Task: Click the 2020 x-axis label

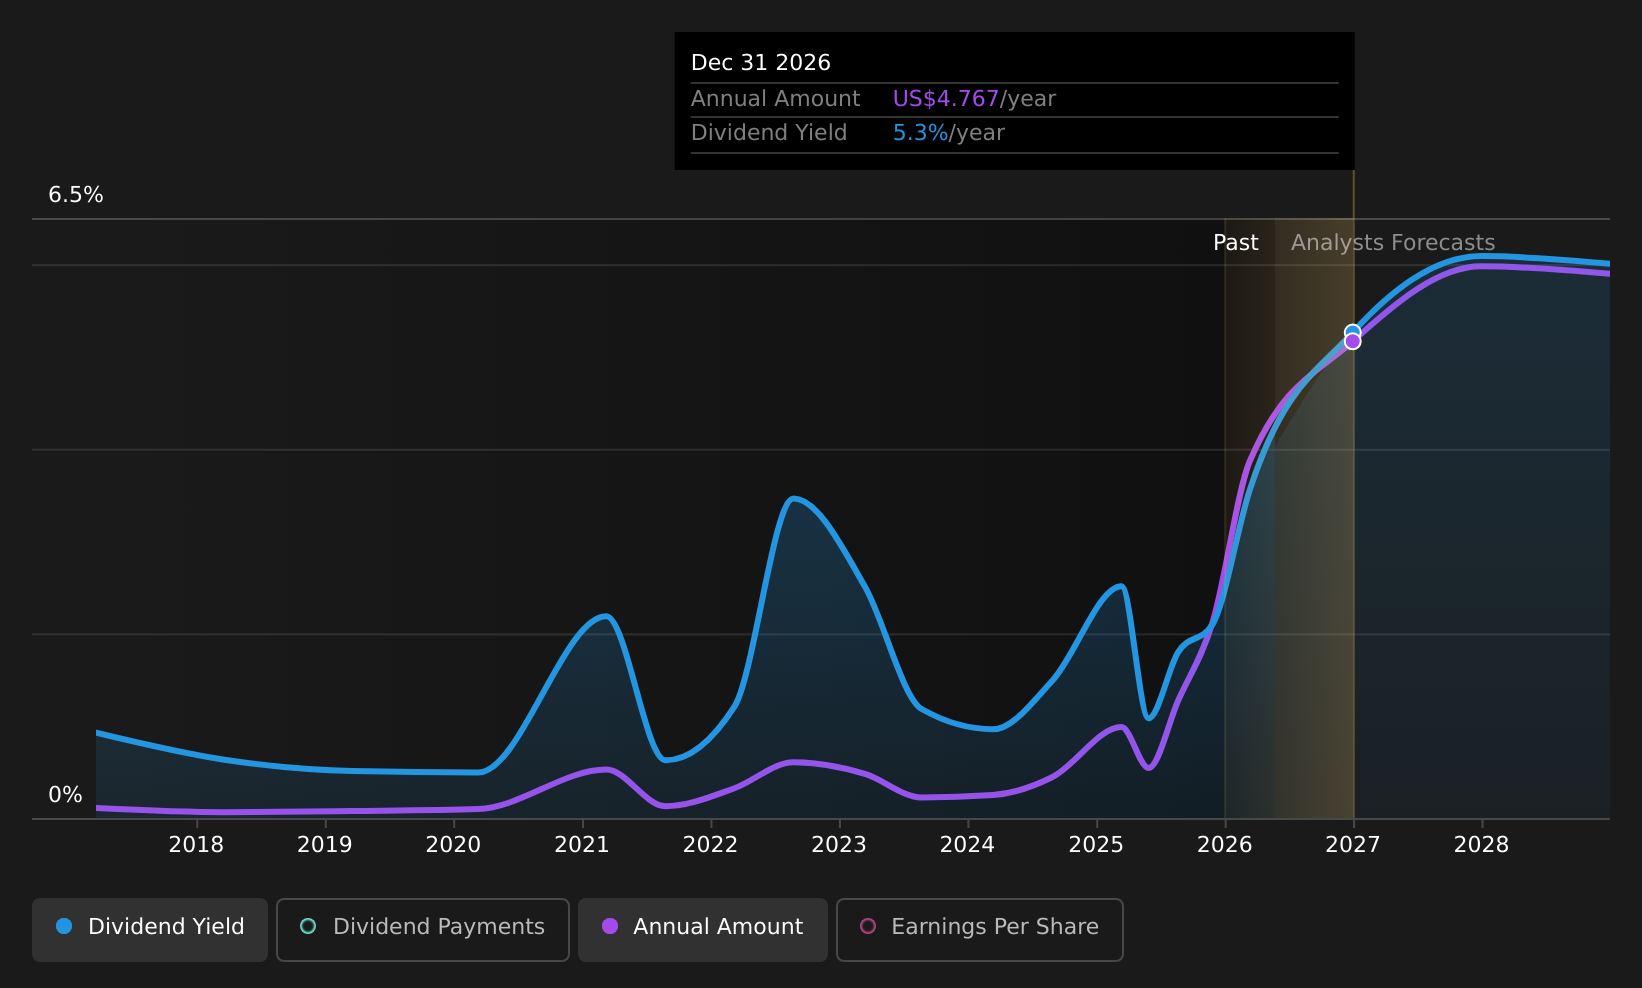Action: pyautogui.click(x=453, y=845)
